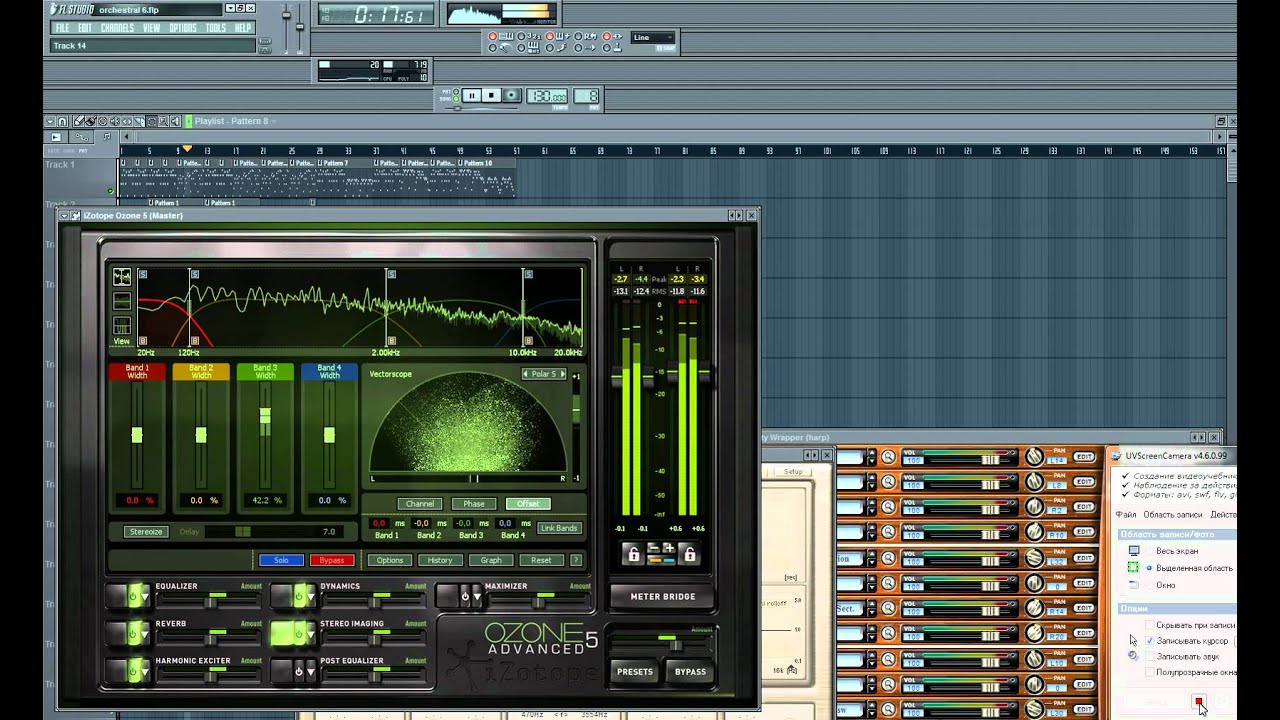The width and height of the screenshot is (1280, 720).
Task: Select the Channel vectorscope button
Action: pyautogui.click(x=420, y=504)
